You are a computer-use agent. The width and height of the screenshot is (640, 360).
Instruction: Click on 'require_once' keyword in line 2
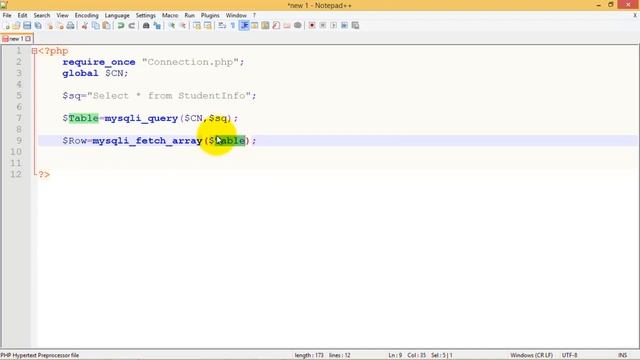point(99,62)
